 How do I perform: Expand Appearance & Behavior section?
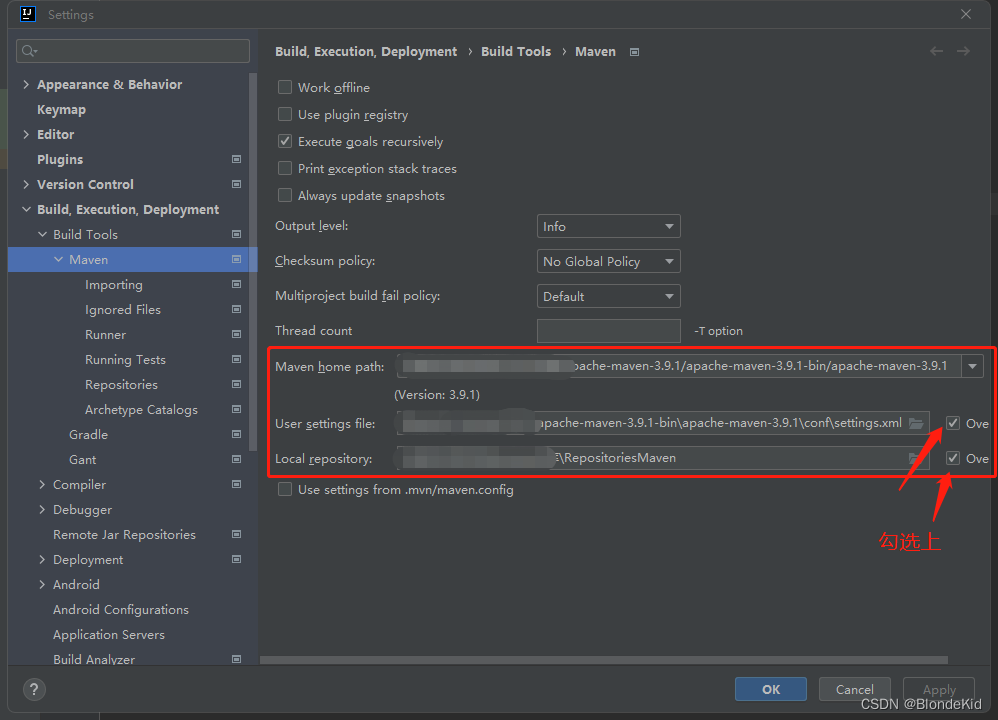pyautogui.click(x=26, y=84)
